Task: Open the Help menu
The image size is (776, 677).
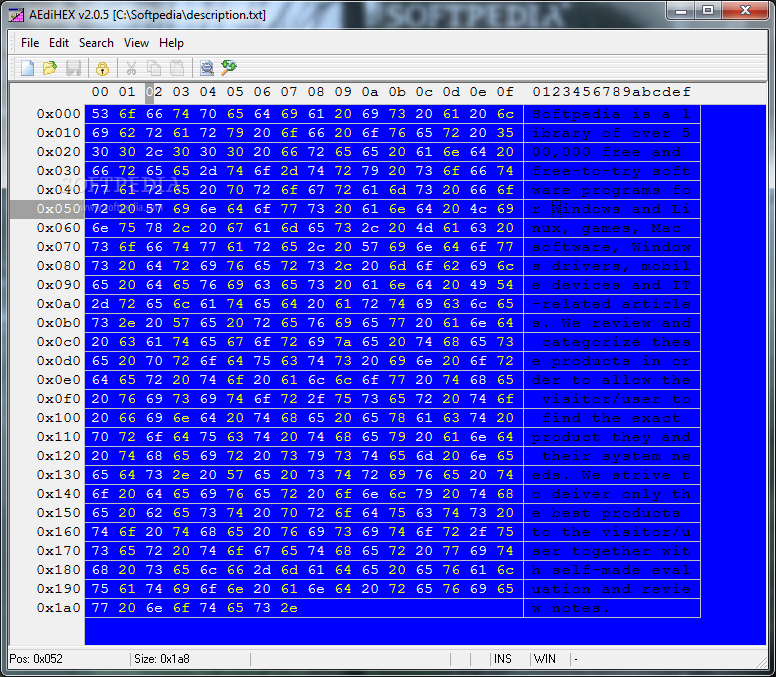Action: tap(171, 43)
